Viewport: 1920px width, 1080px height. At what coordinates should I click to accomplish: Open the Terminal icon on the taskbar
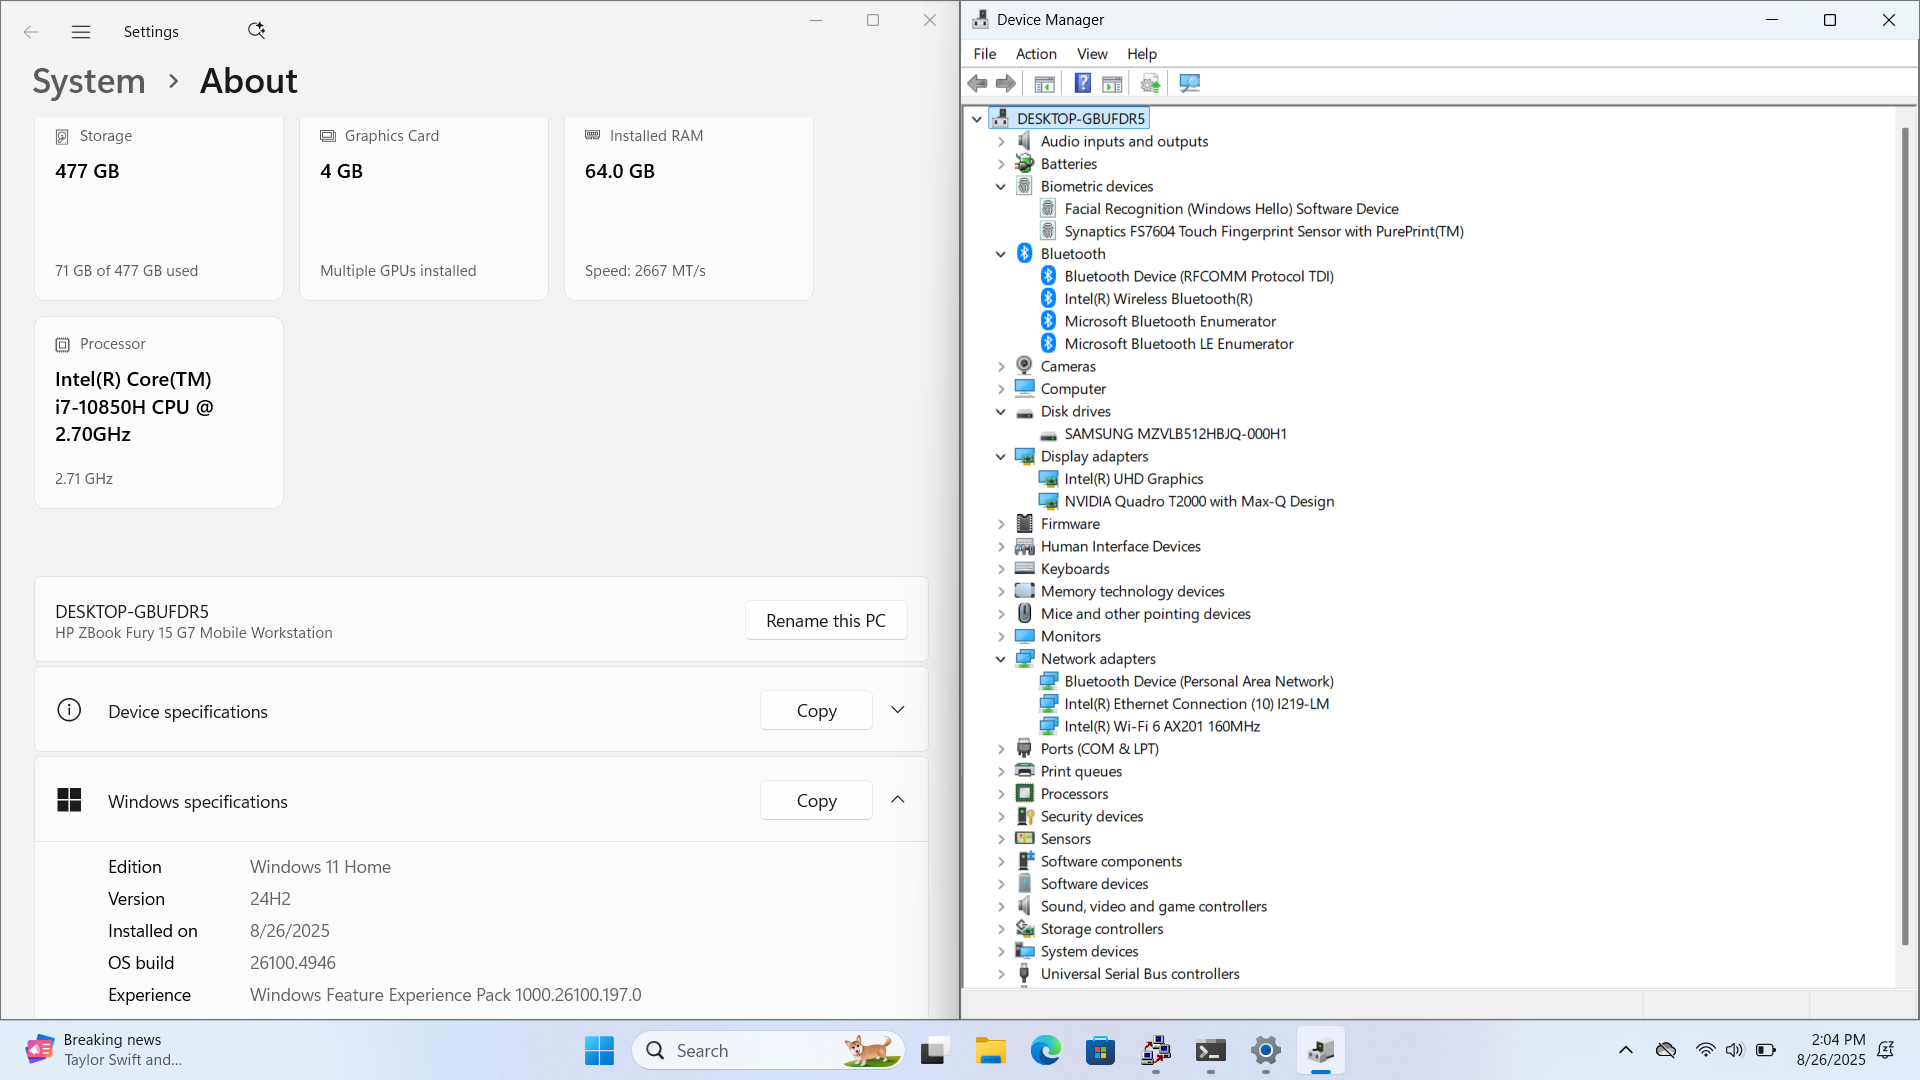point(1210,1050)
